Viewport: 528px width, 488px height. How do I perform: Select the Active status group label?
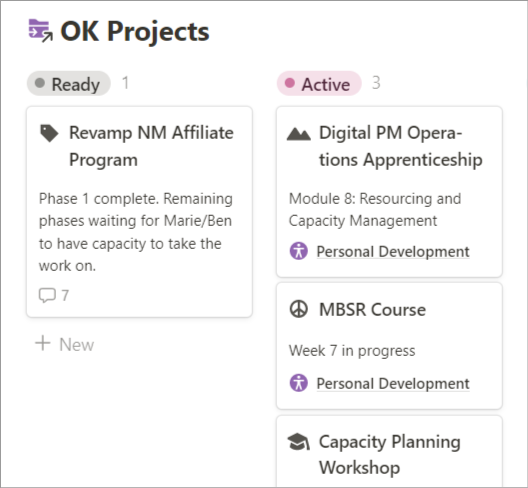tap(319, 84)
